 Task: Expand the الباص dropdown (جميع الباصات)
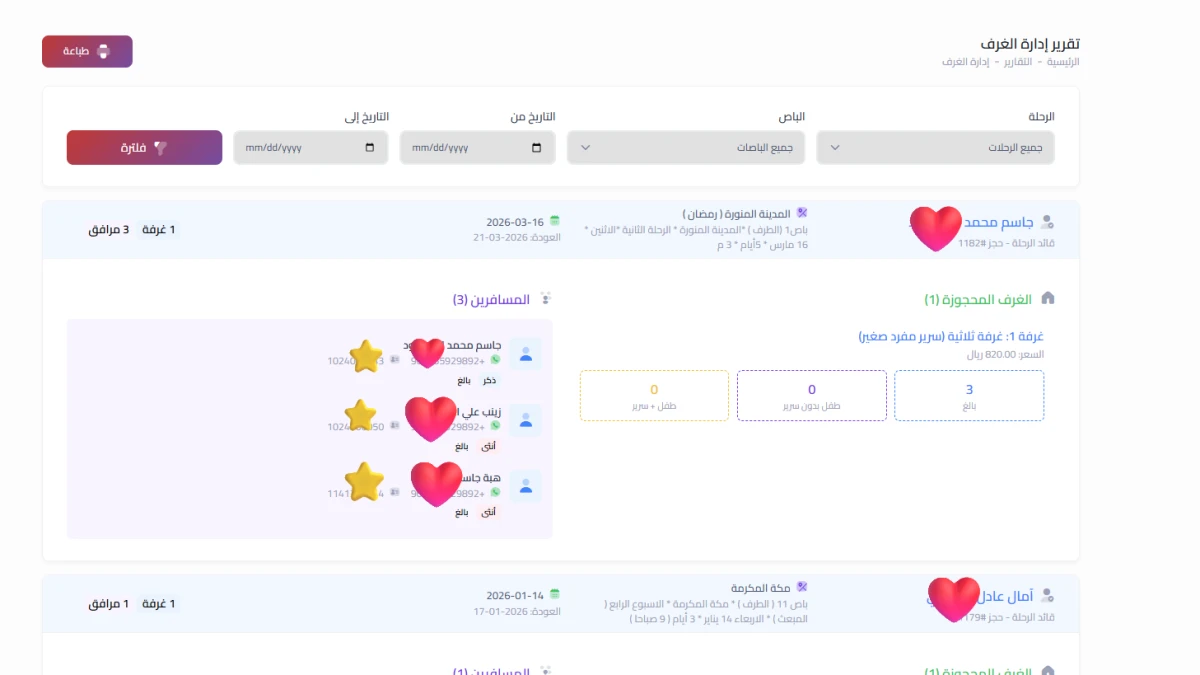tap(686, 148)
